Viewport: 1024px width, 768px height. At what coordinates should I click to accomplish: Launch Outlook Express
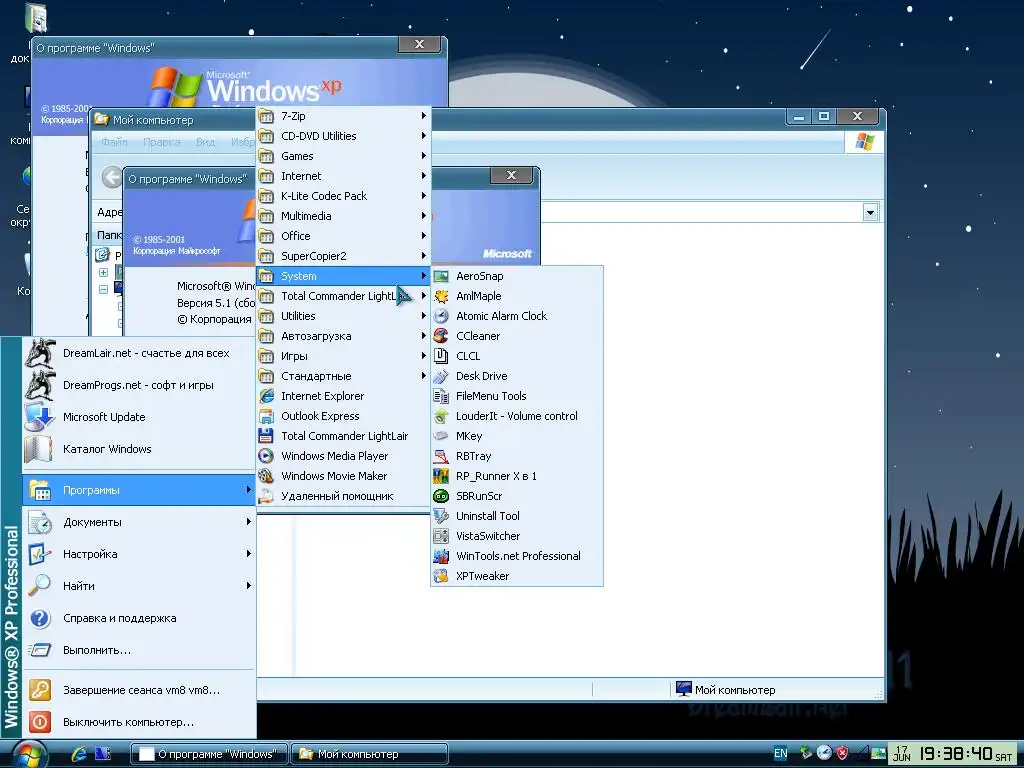point(344,416)
